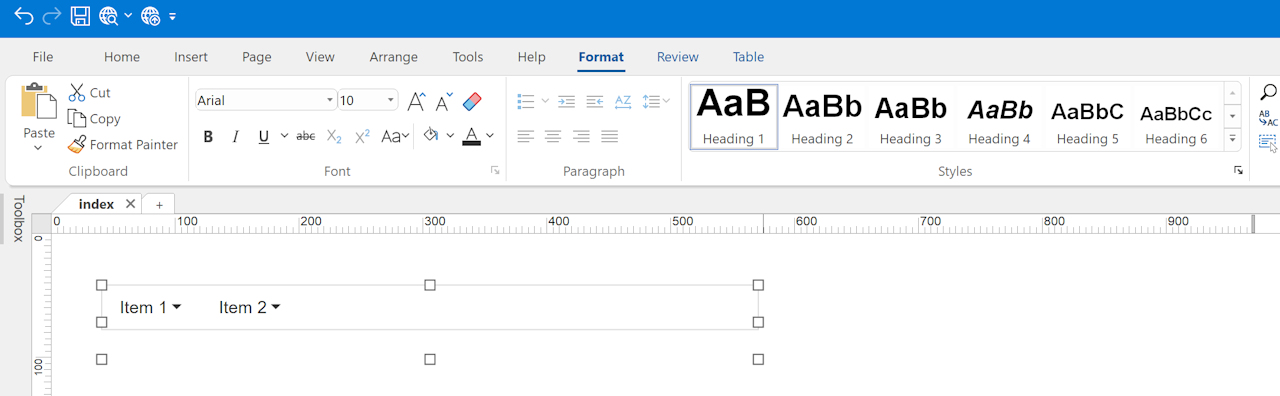Expand the fill color dropdown arrow

point(450,136)
